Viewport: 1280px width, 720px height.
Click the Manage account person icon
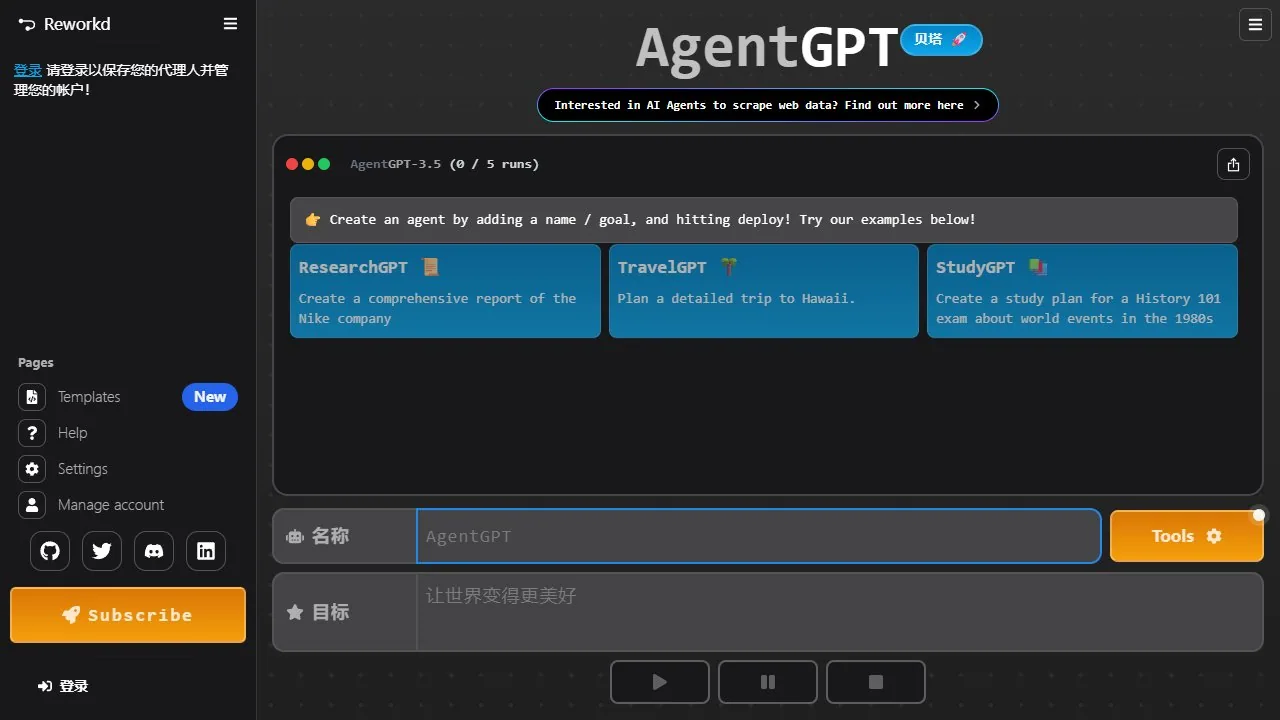32,505
